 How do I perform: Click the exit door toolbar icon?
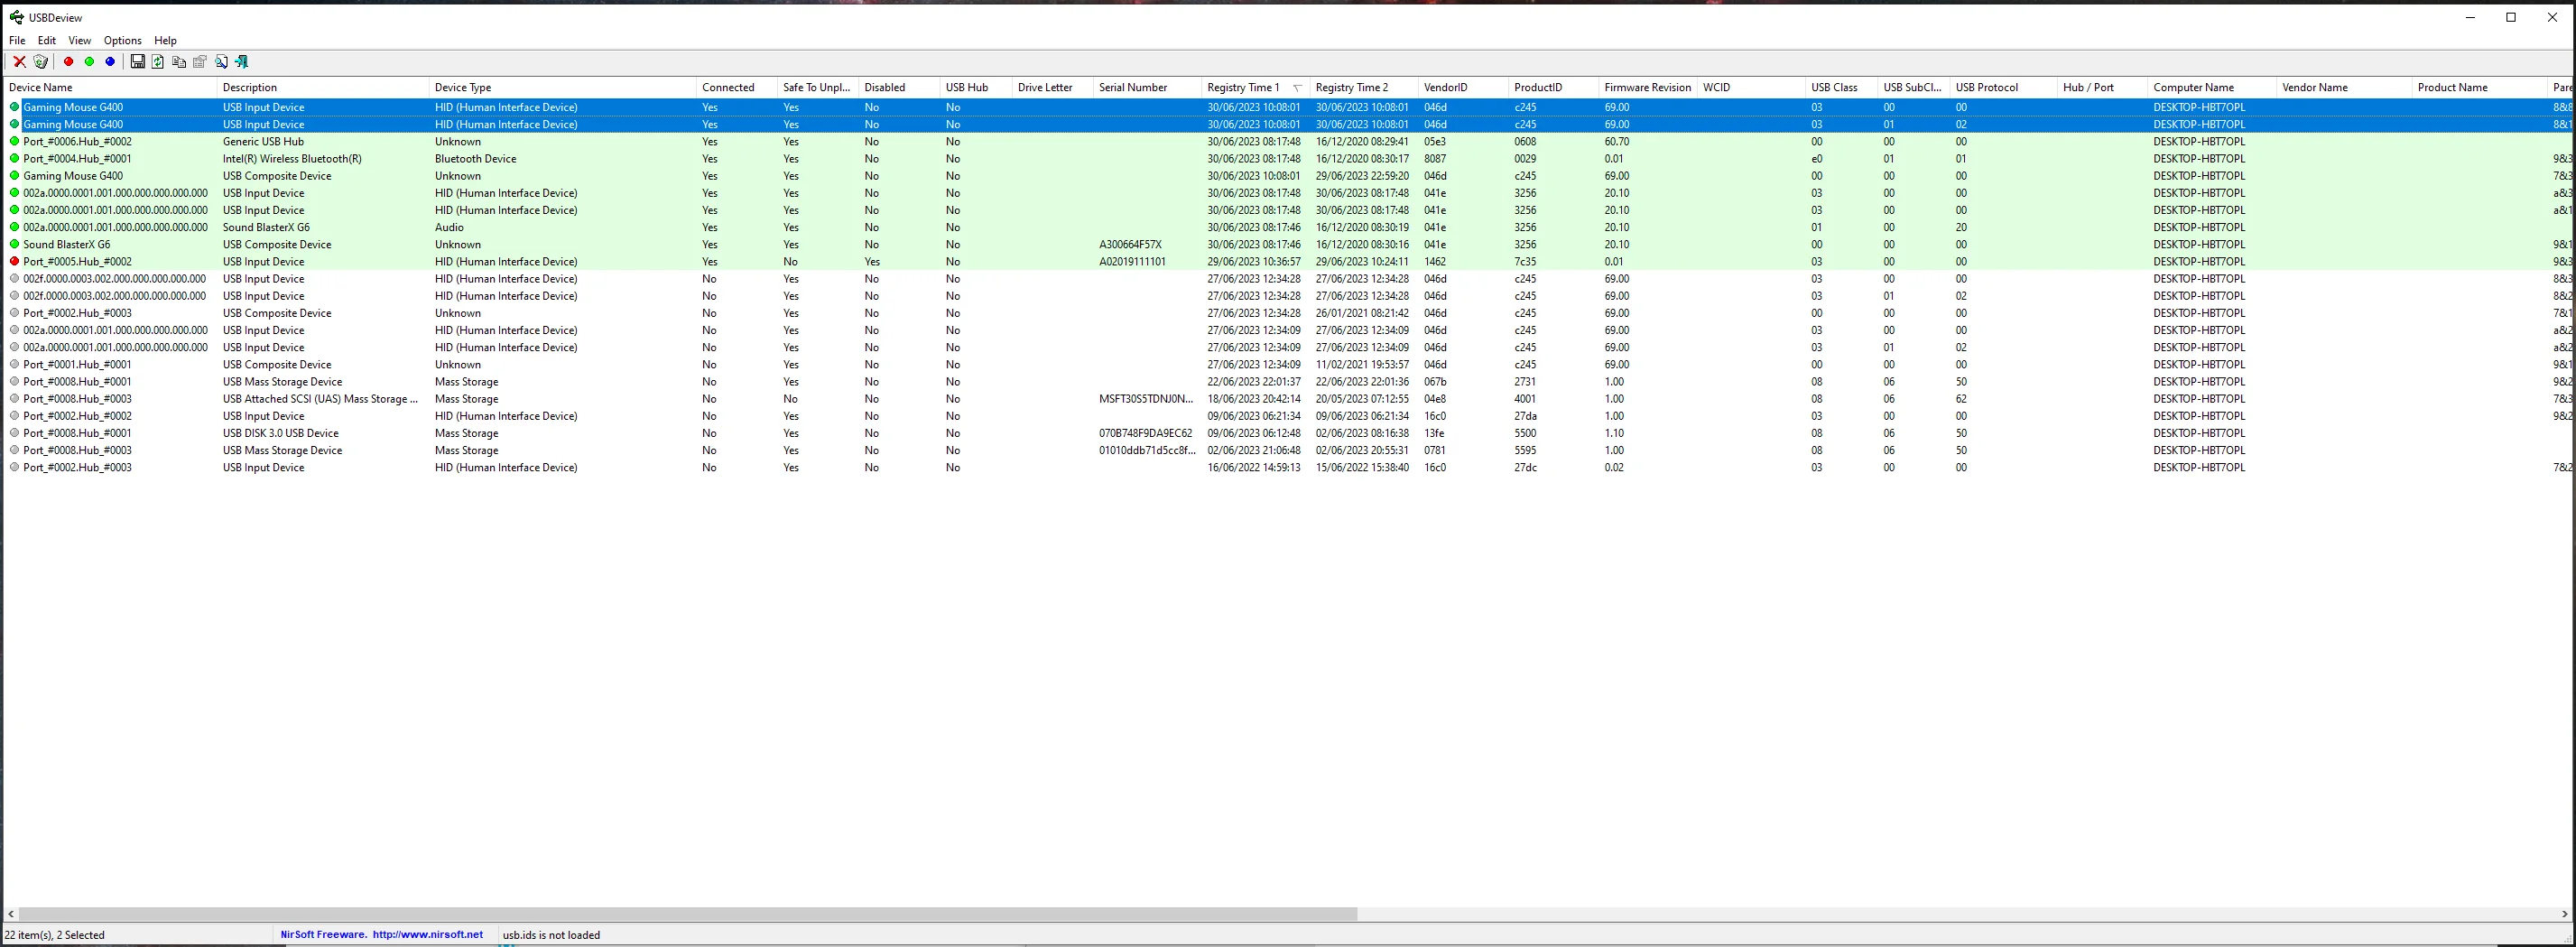(x=242, y=62)
